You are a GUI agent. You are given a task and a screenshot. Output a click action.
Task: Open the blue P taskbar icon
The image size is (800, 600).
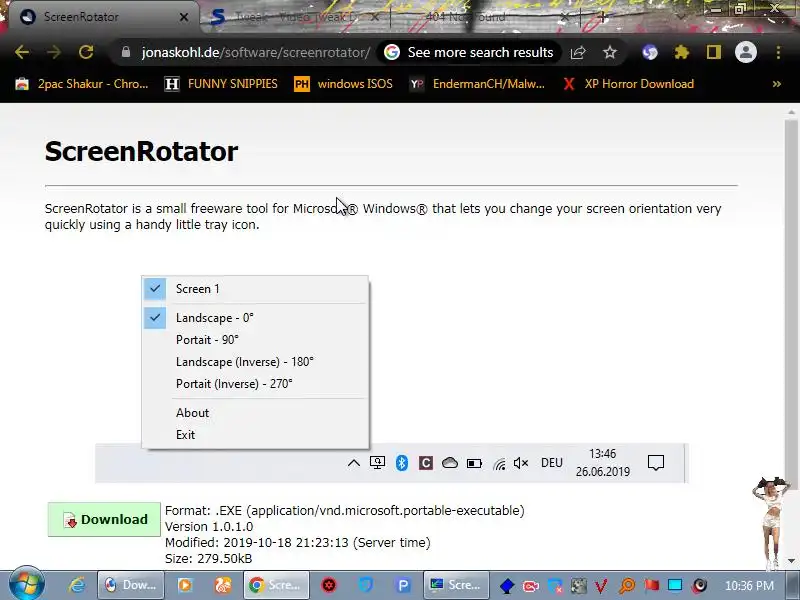tap(403, 585)
